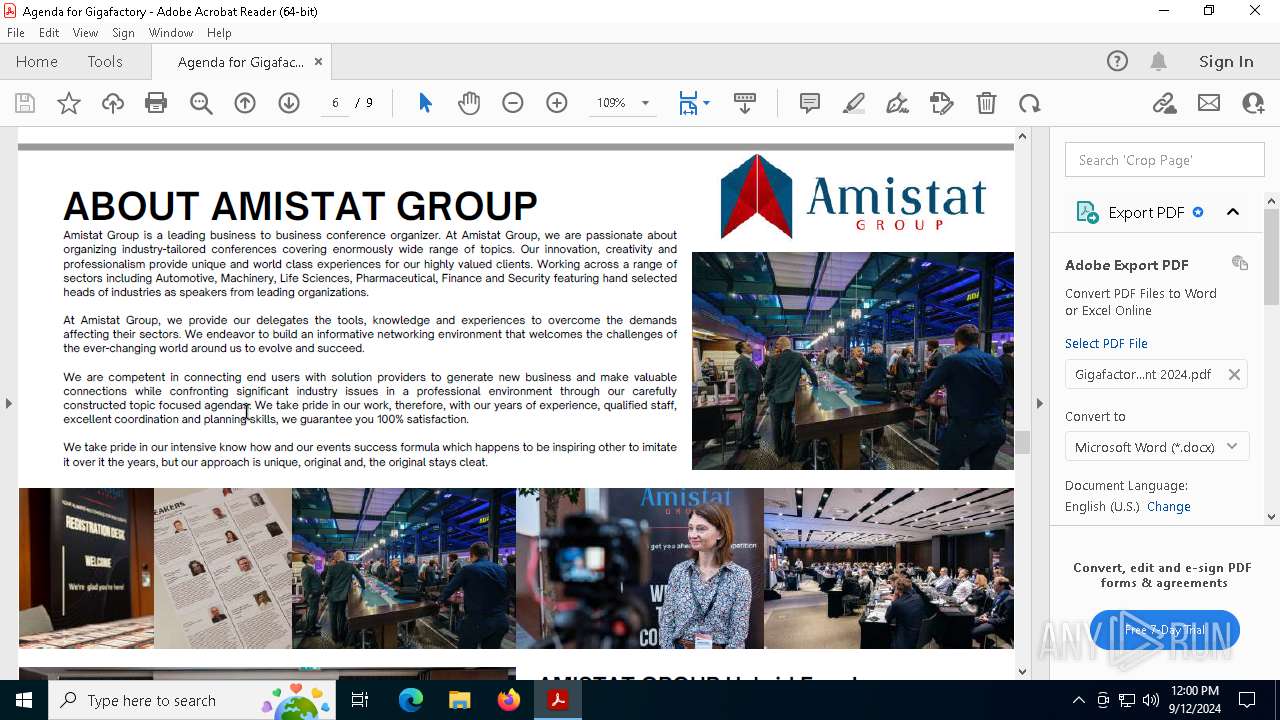Click the Select PDF File link
The height and width of the screenshot is (720, 1280).
pos(1106,343)
